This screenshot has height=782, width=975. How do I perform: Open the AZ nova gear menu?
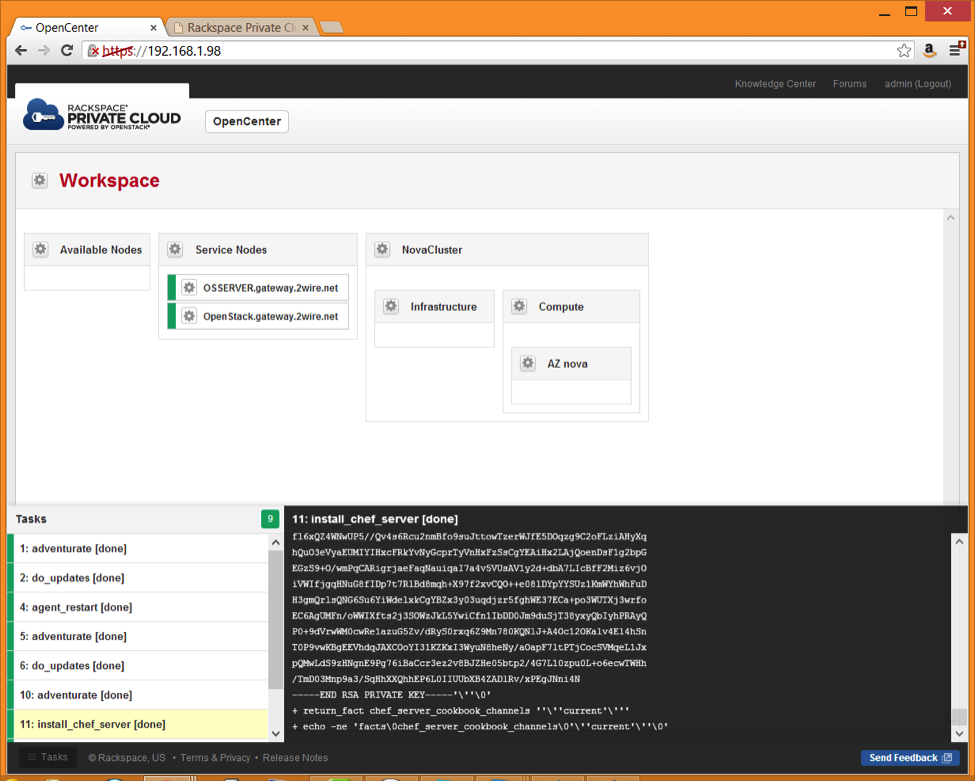coord(528,363)
